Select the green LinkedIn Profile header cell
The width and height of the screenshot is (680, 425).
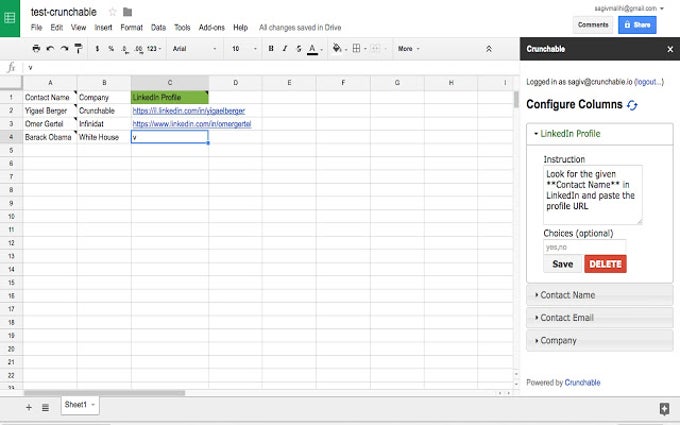(x=170, y=97)
